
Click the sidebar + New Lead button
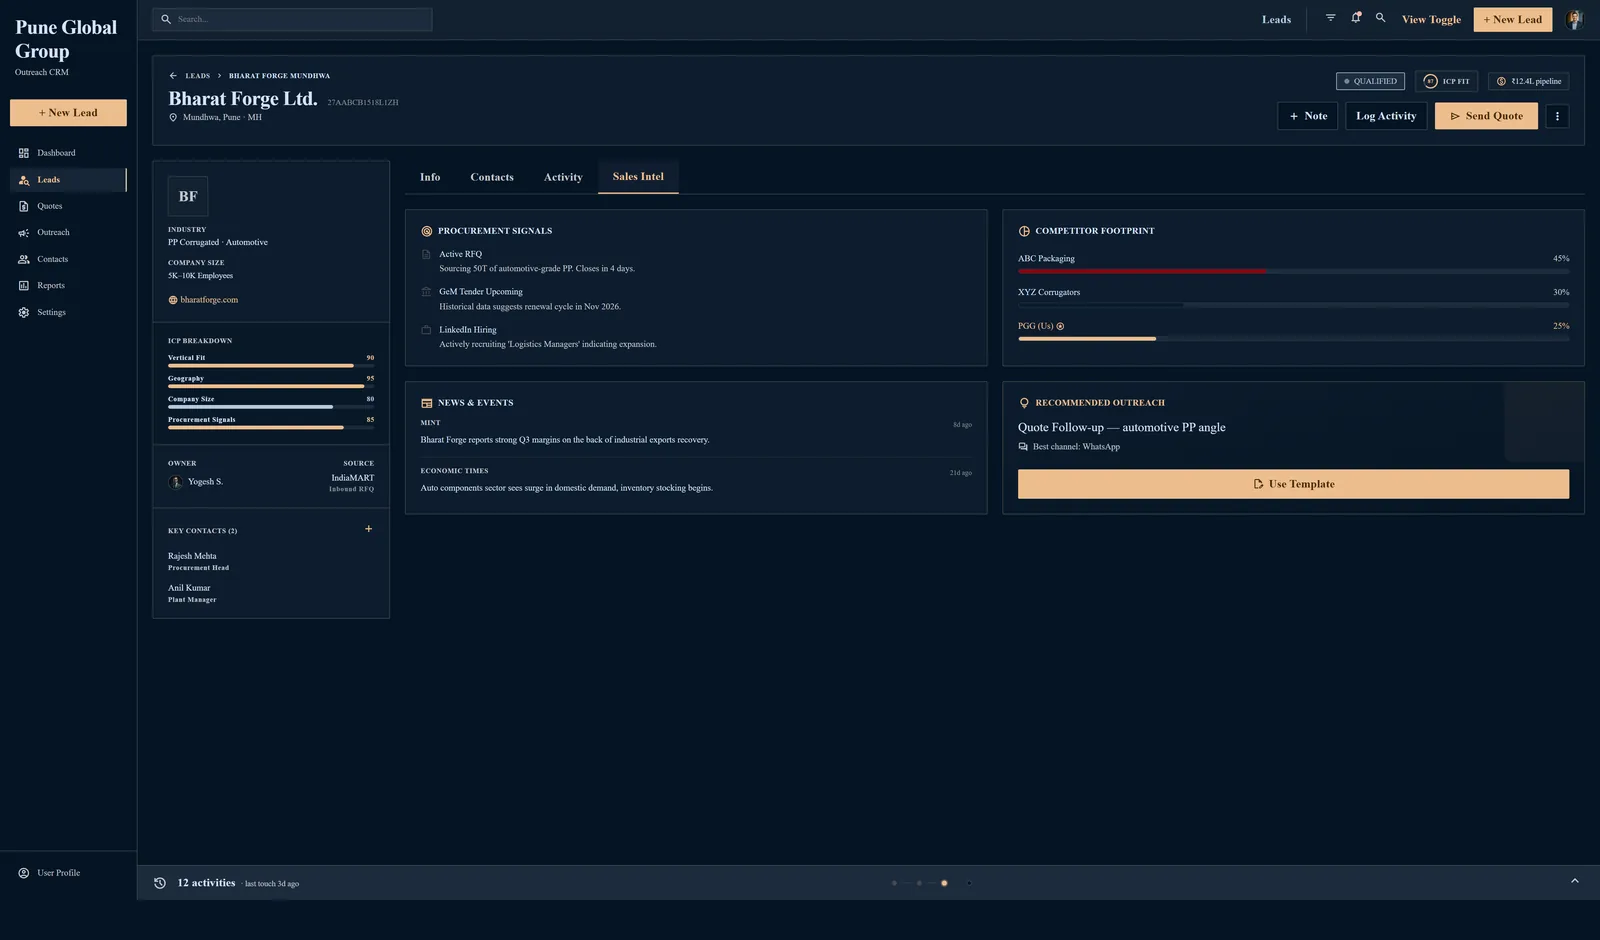point(68,113)
